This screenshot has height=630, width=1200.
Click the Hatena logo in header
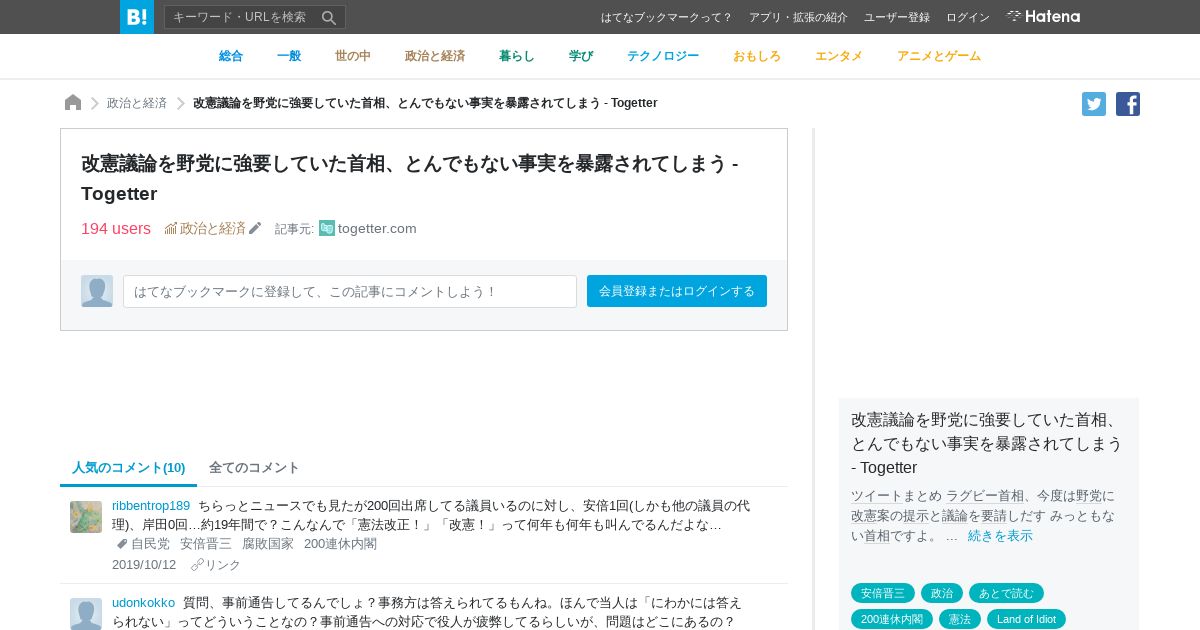pos(1043,17)
